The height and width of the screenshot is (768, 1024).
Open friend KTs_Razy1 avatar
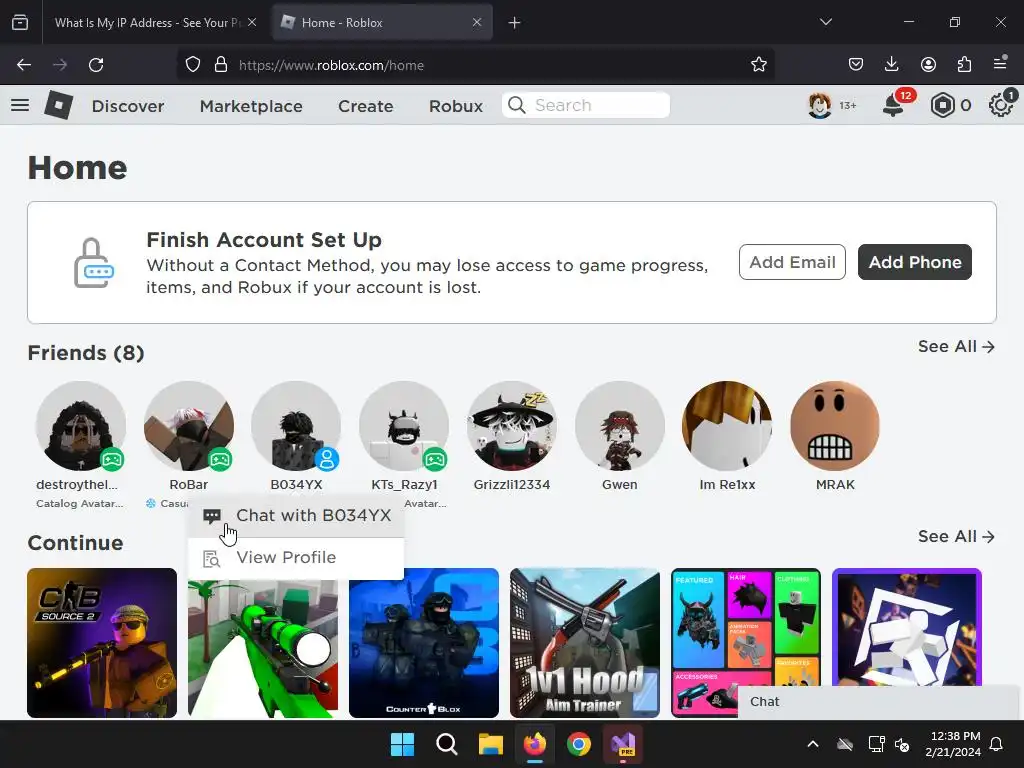[x=404, y=426]
